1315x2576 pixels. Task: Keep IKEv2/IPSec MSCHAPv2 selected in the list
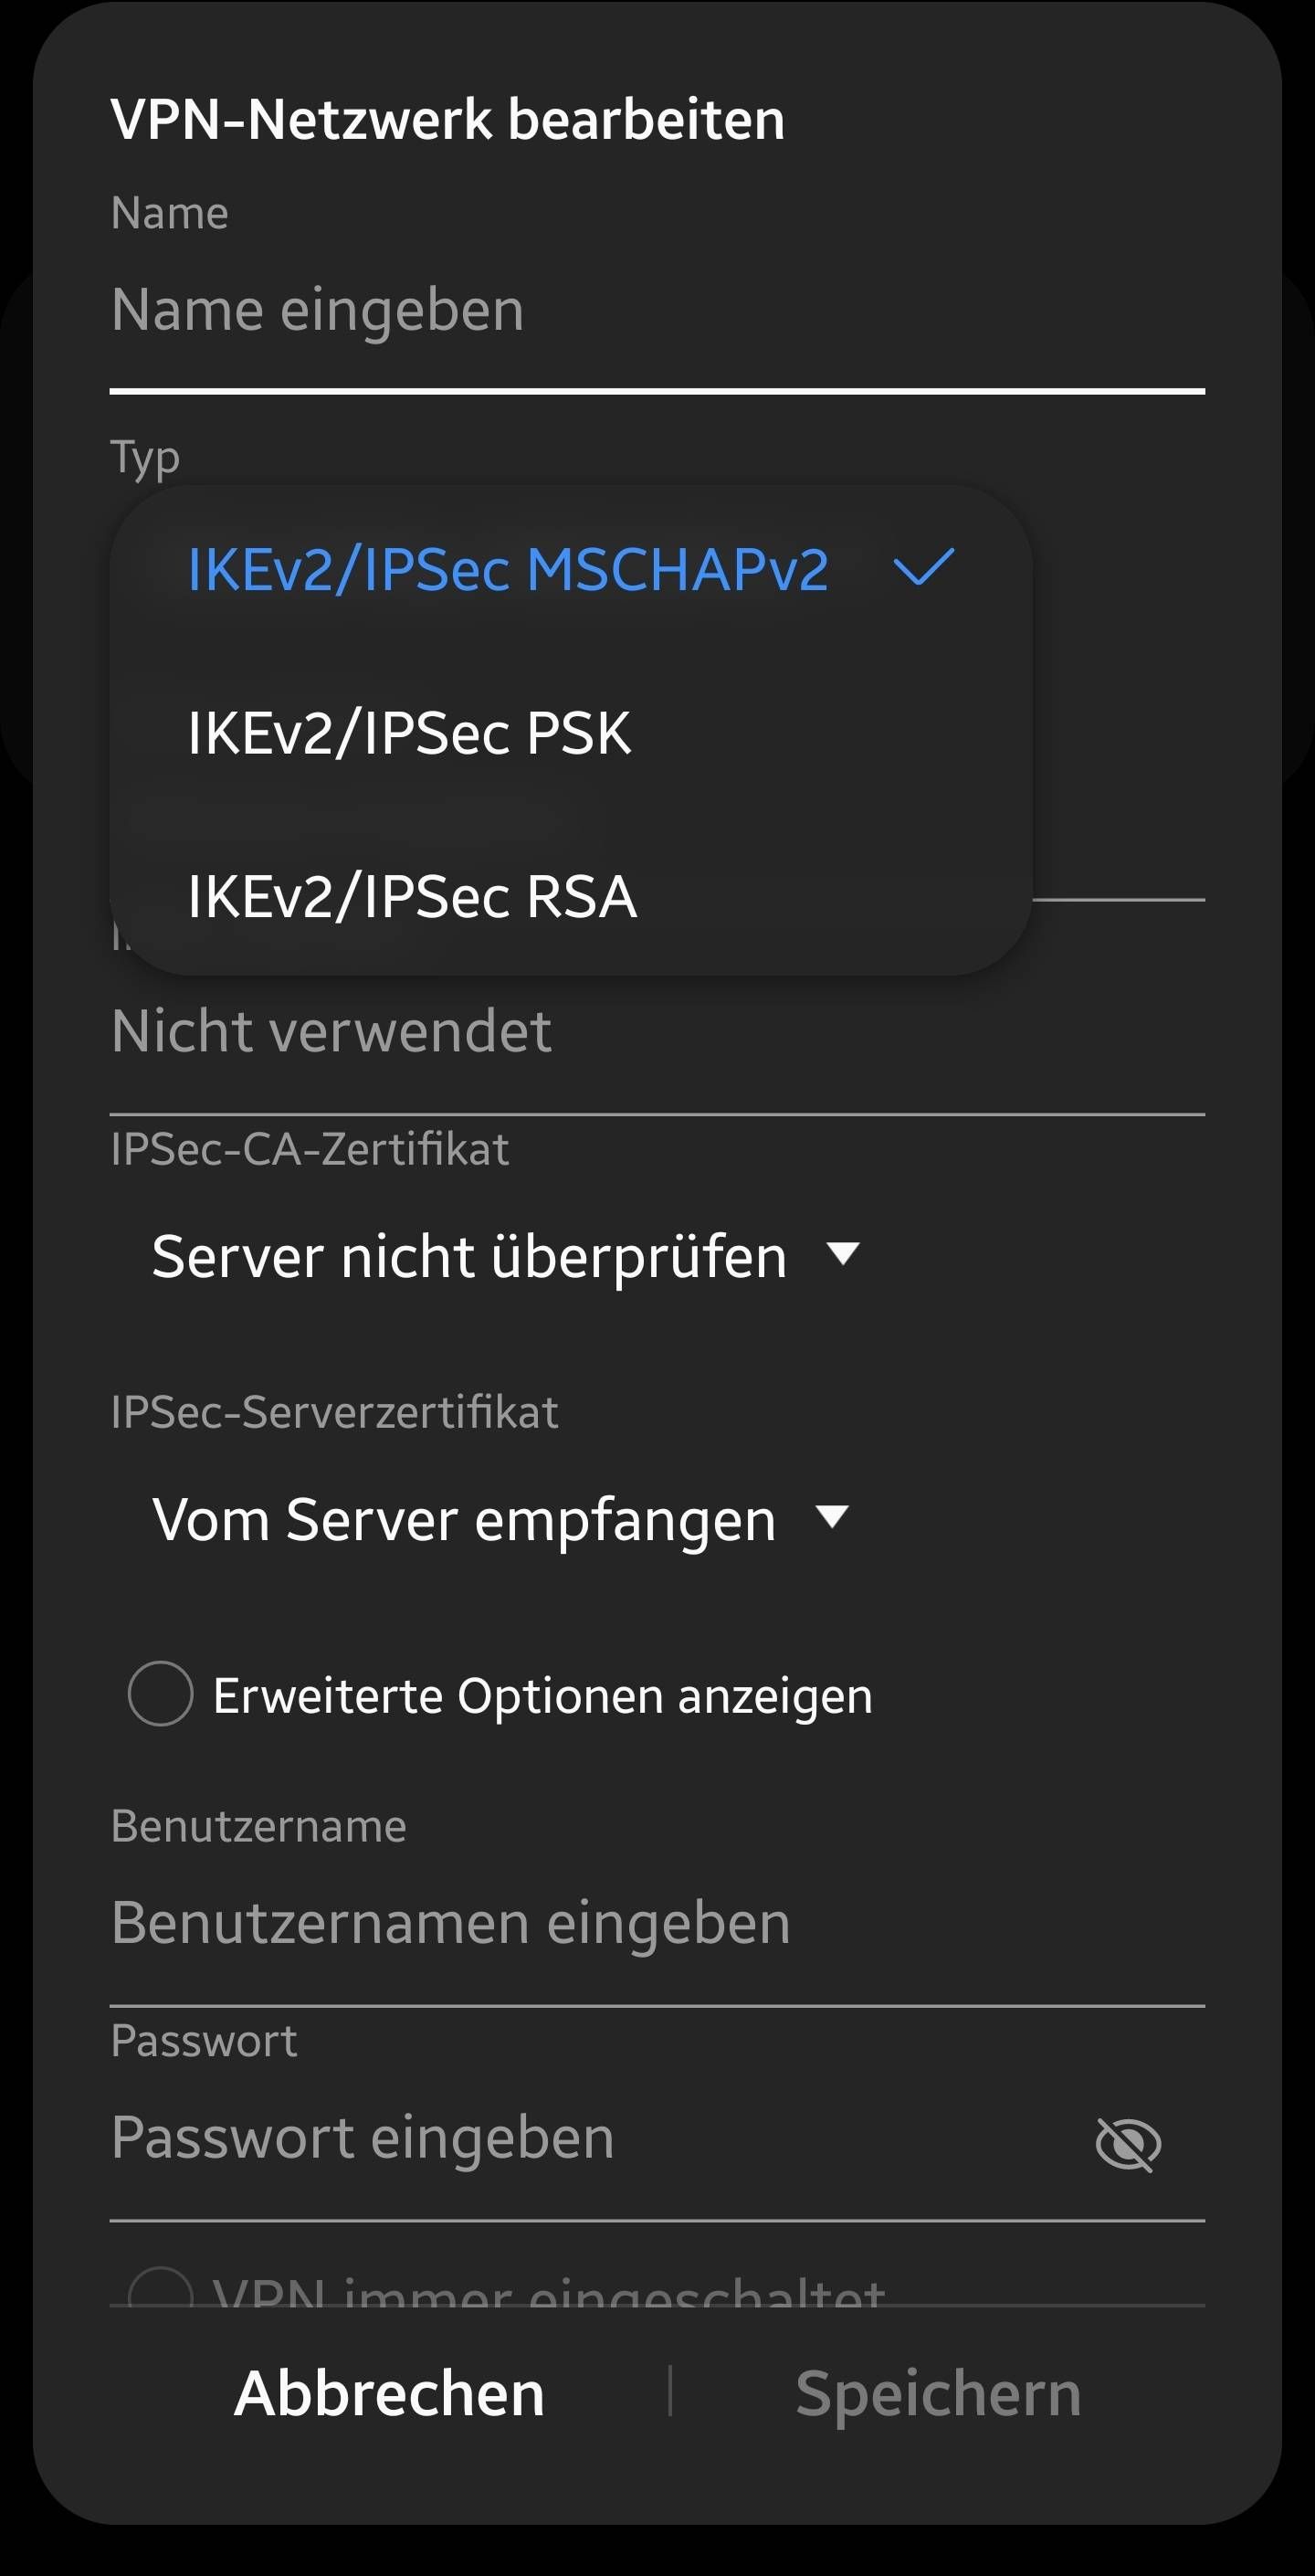(x=508, y=570)
